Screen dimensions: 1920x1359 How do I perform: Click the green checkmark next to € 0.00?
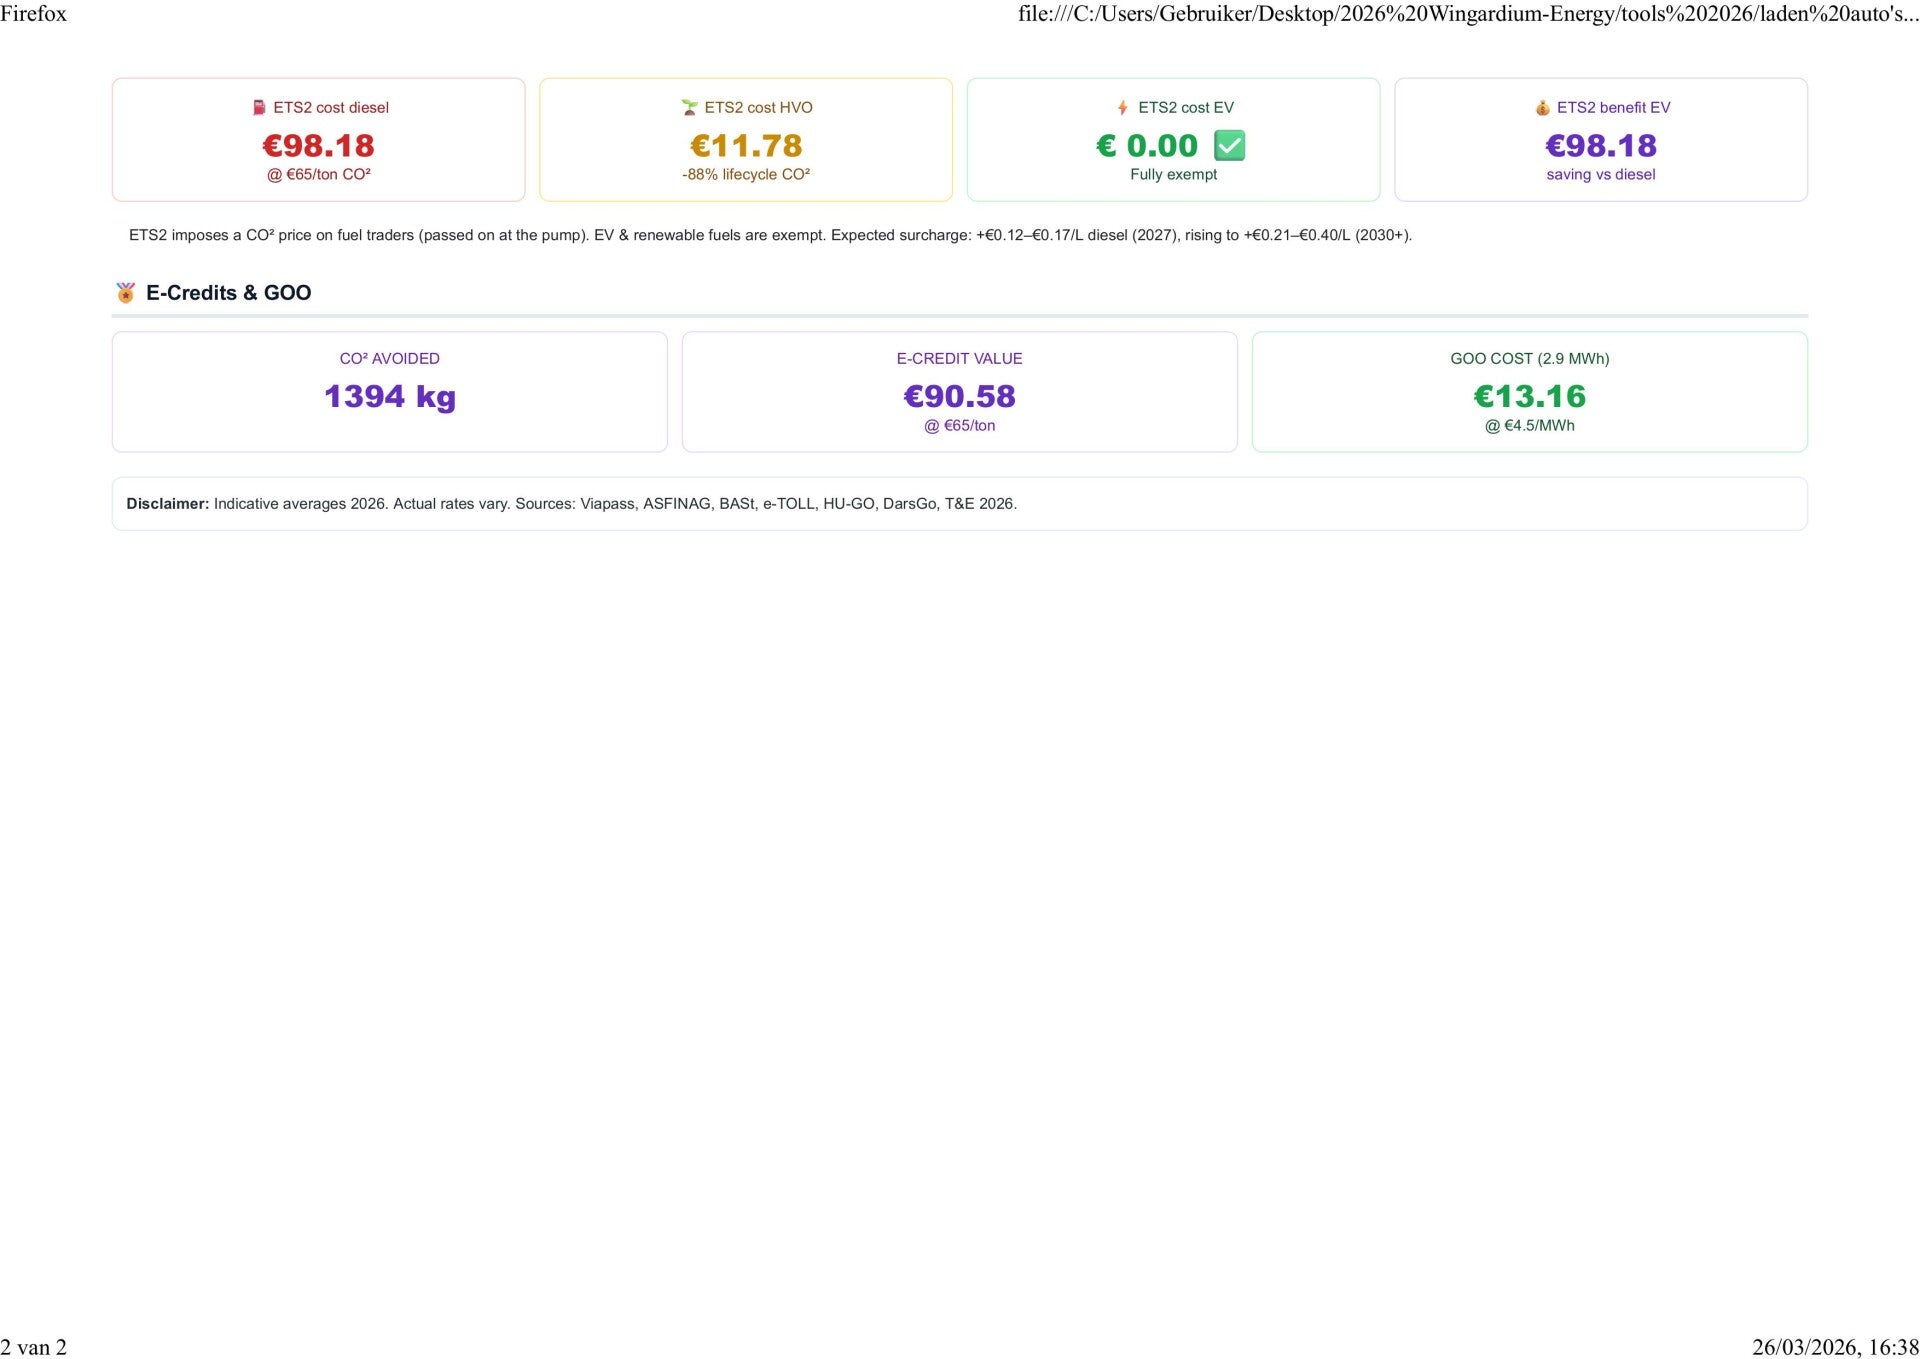pos(1229,146)
